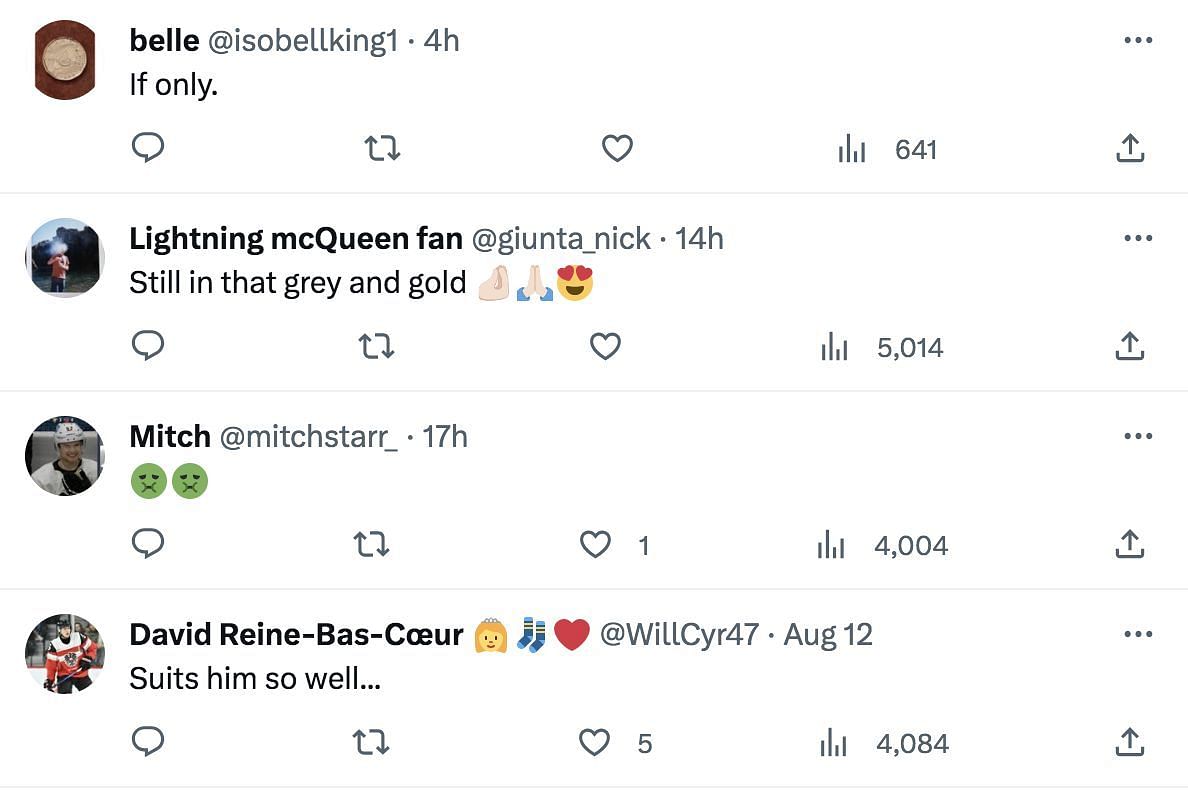Image resolution: width=1188 pixels, height=790 pixels.
Task: Open the Aug 12 tweet timestamp
Action: tap(828, 635)
